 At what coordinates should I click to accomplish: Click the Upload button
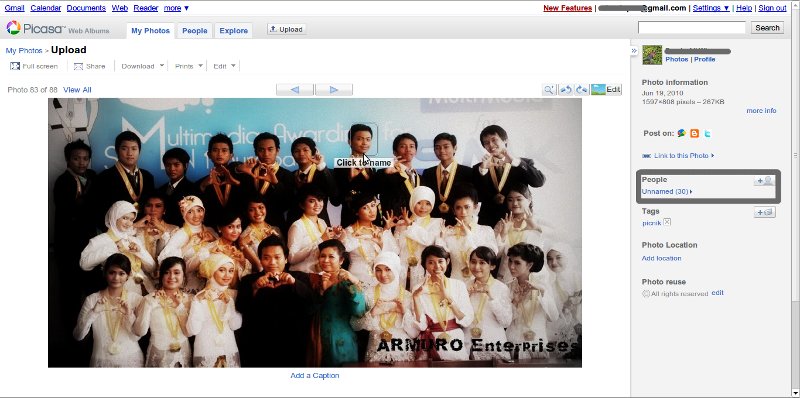286,30
